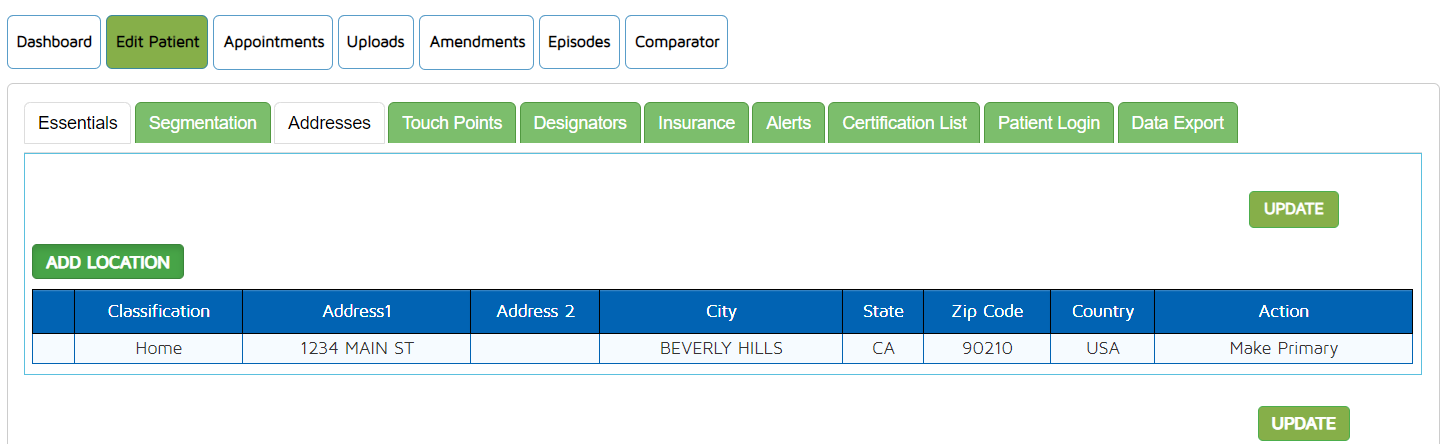Open the Uploads tab
Viewport: 1446px width, 444px height.
click(376, 42)
